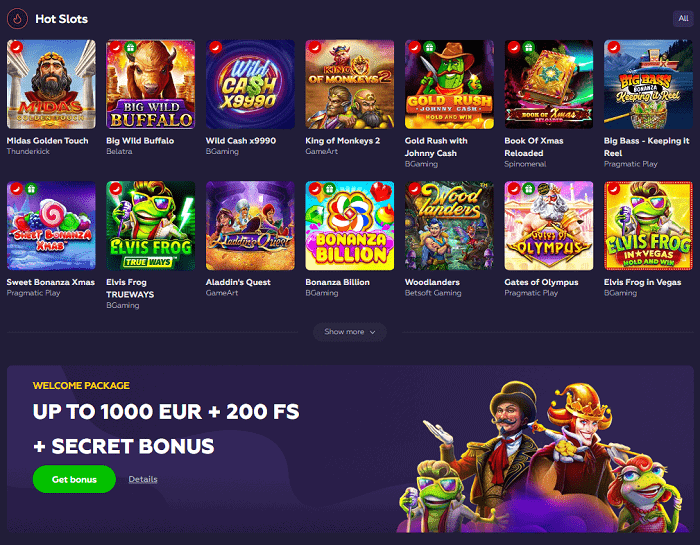Click the hot chili badge on Midas Golden Touch
This screenshot has height=545, width=700.
click(x=17, y=47)
